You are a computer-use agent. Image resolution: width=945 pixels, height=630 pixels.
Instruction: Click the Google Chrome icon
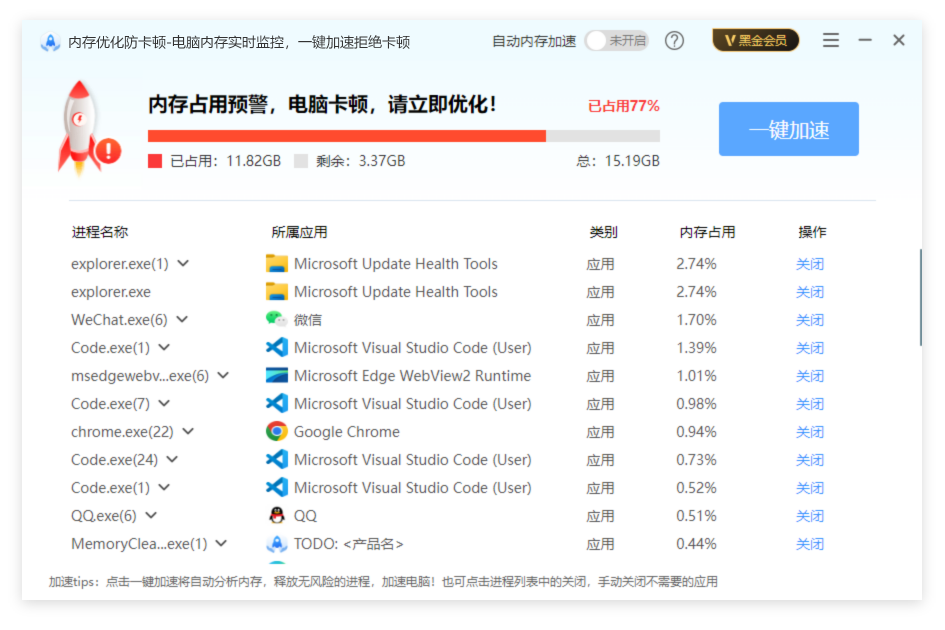coord(277,432)
